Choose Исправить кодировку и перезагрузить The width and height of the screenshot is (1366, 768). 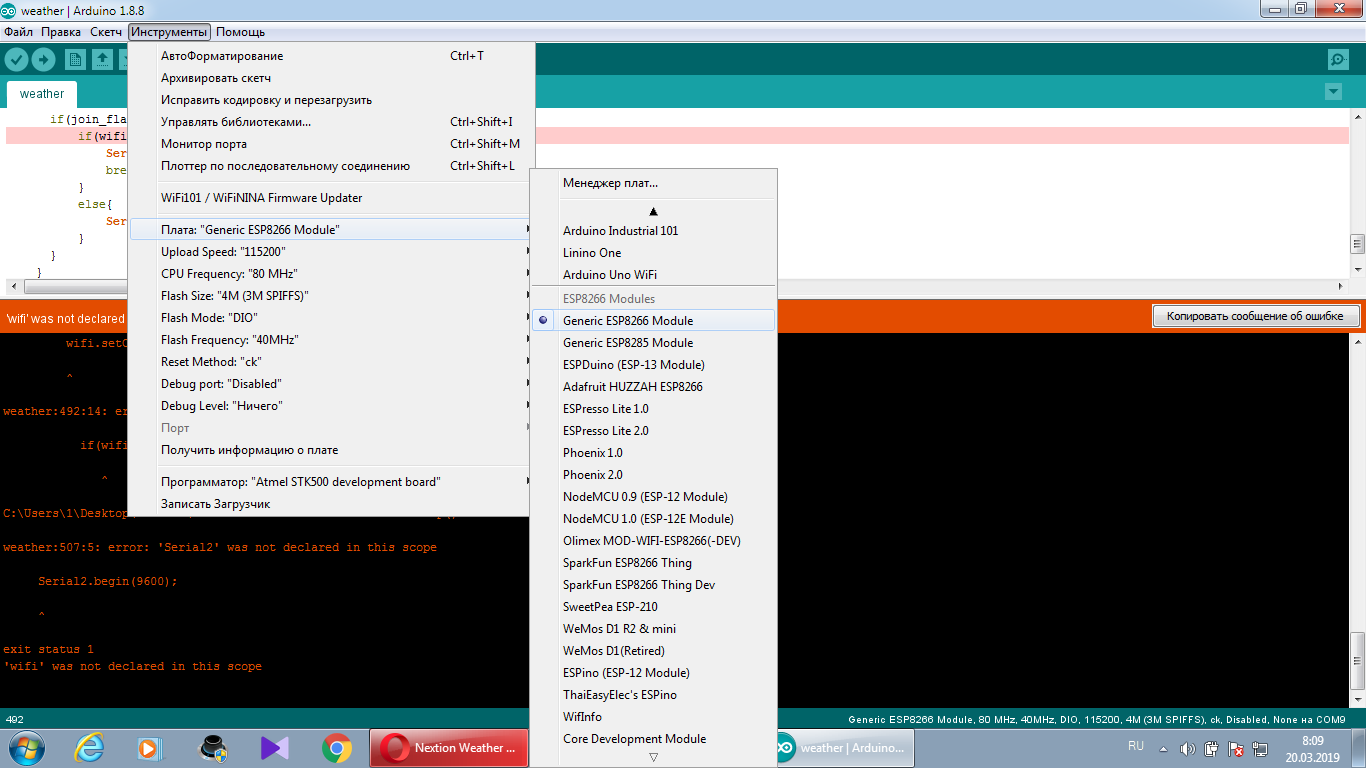331,100
